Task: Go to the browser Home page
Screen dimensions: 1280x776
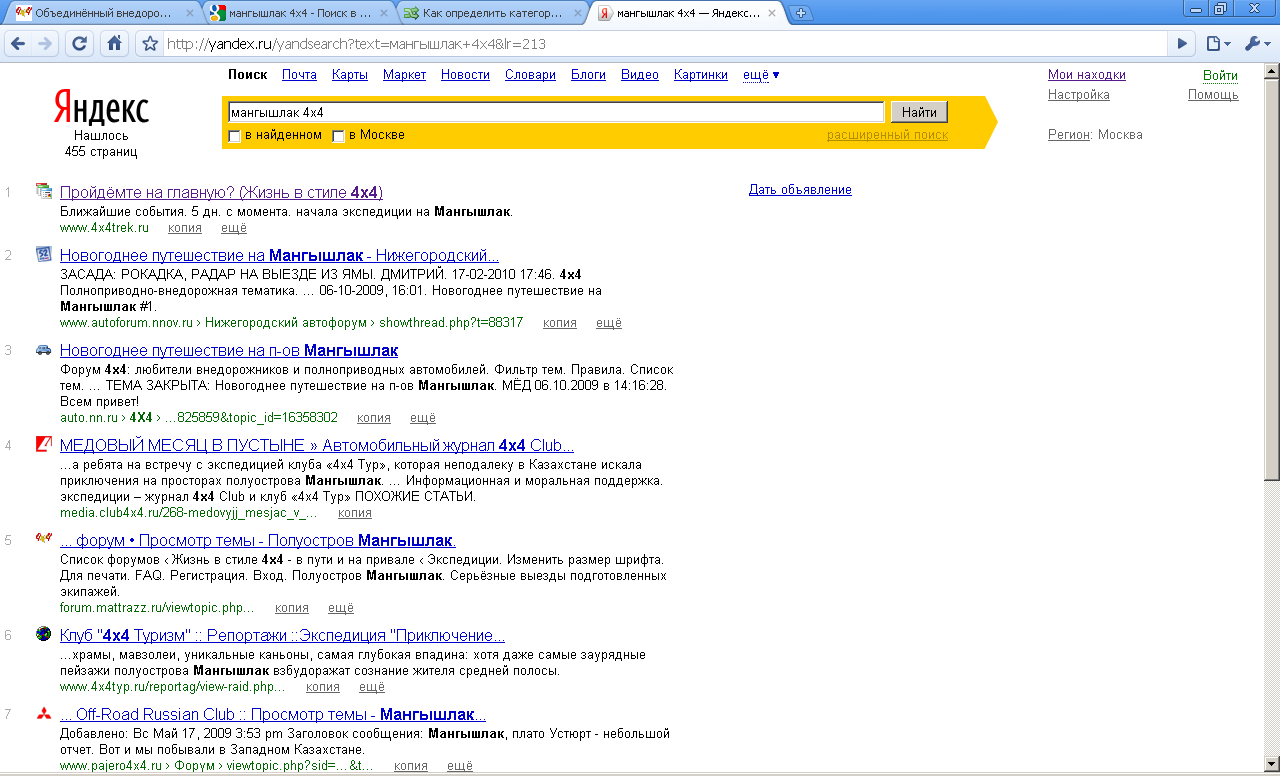Action: (115, 44)
